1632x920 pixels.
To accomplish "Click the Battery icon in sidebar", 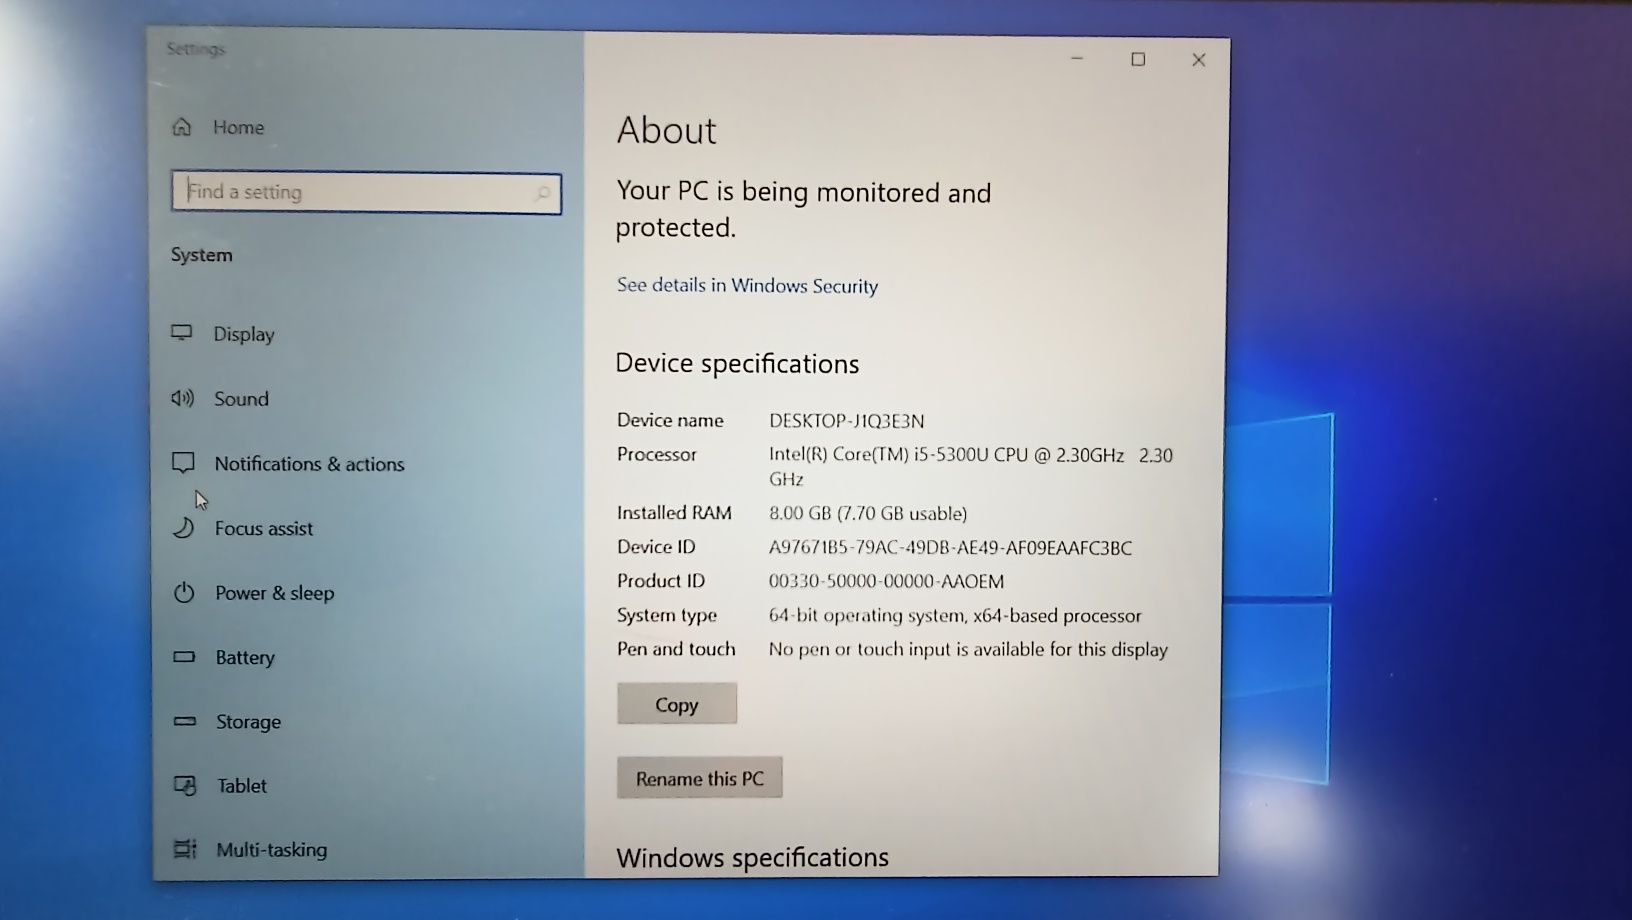I will (x=184, y=657).
